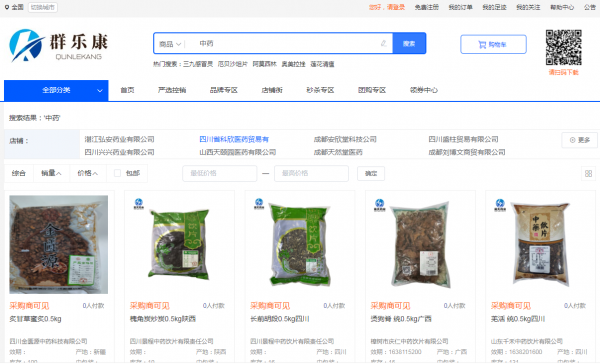Click the brand badge on the 长前胡段 product card

point(259,204)
